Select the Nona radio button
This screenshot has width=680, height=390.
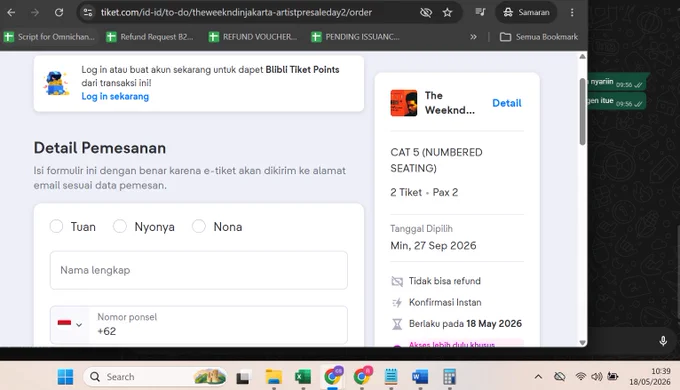coord(199,226)
